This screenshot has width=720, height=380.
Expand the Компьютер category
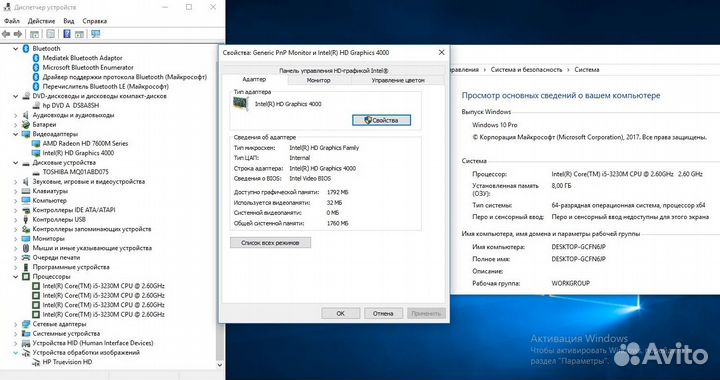16,201
